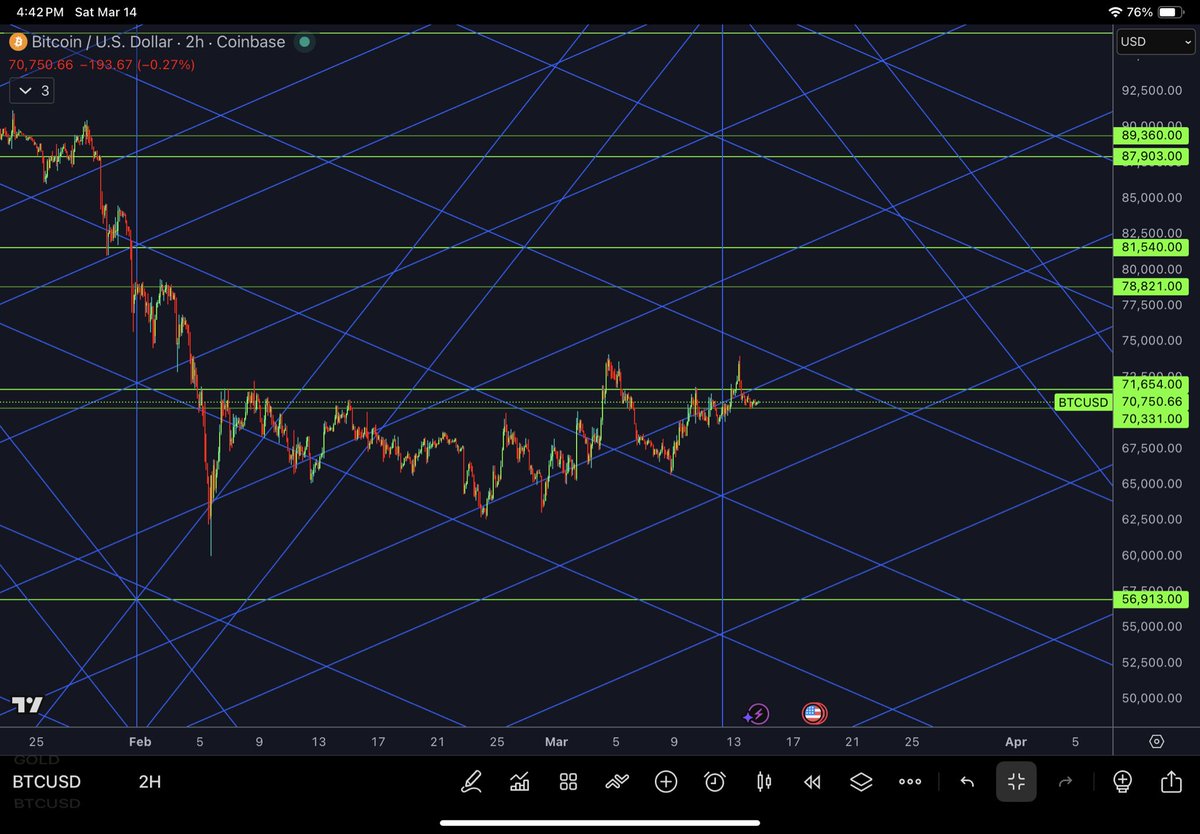Expand the chevron showing 3 hidden indicators
Image resolution: width=1200 pixels, height=834 pixels.
tap(31, 90)
